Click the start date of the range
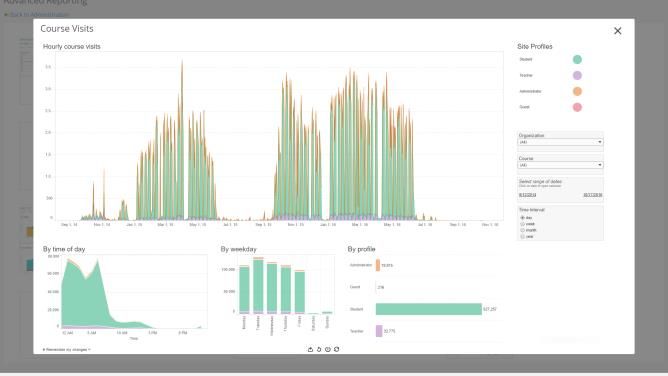The height and width of the screenshot is (376, 668). pyautogui.click(x=527, y=195)
